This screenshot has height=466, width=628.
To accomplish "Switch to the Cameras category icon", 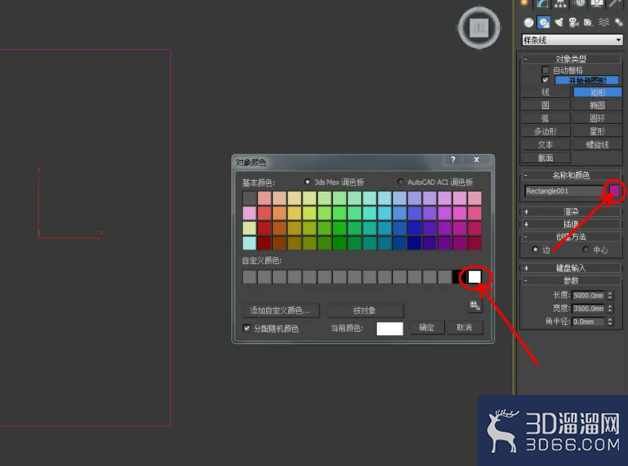I will [574, 22].
